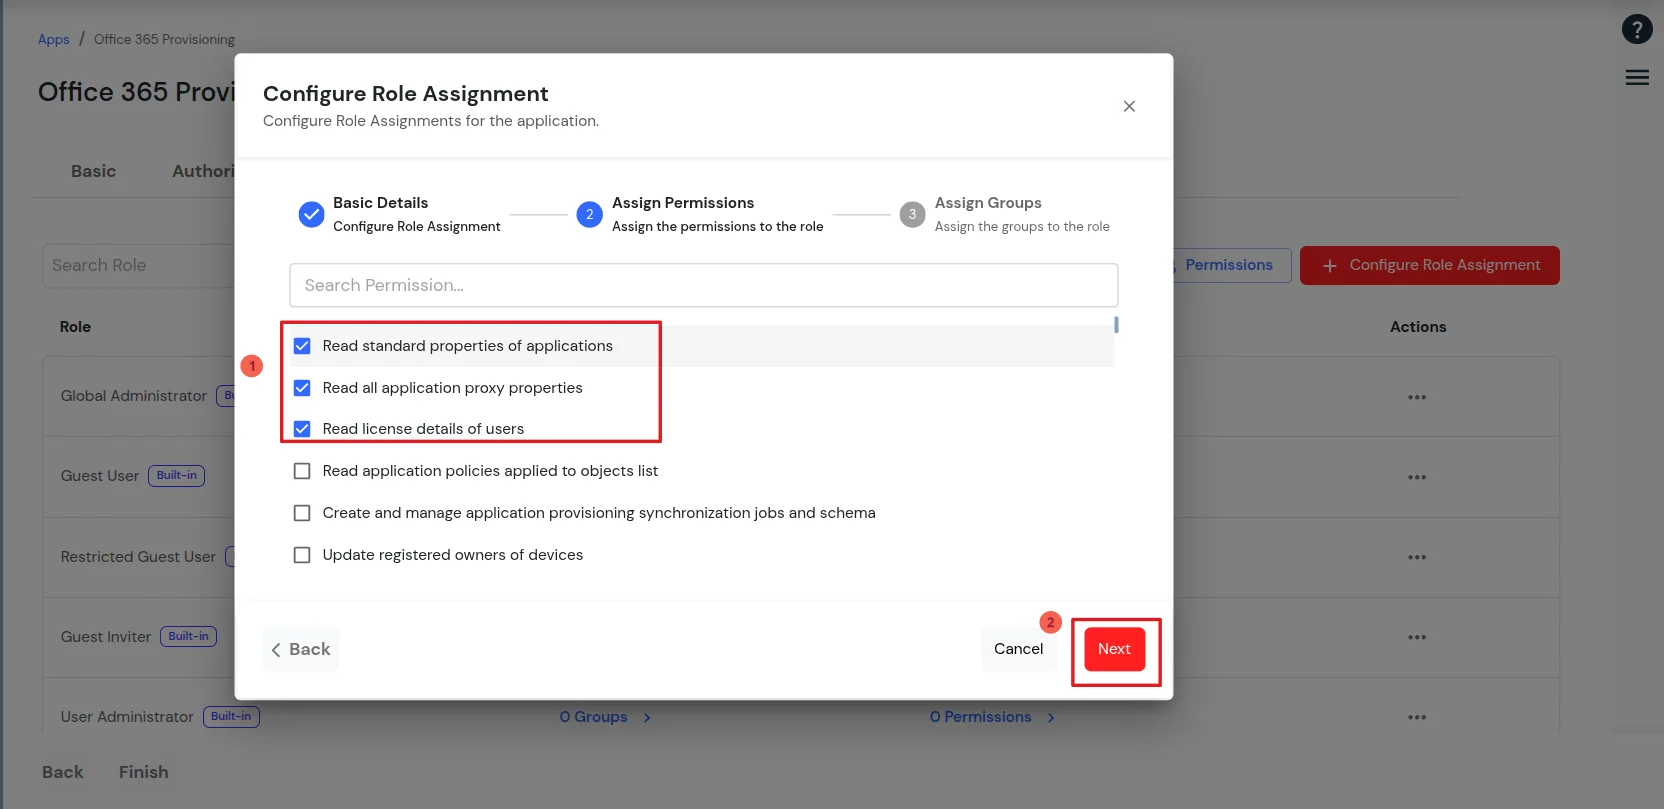Check Read application policies applied to objects list
Screen dimensions: 1664x809
[302, 471]
